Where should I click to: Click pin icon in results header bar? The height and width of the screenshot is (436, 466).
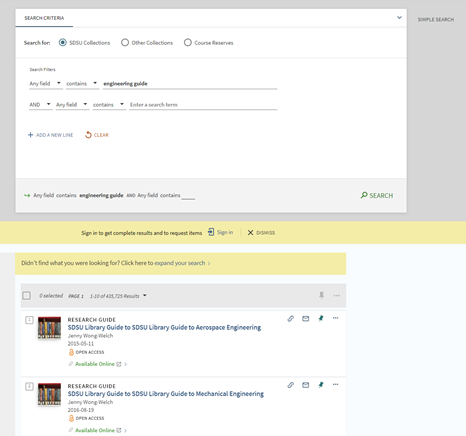click(x=321, y=295)
